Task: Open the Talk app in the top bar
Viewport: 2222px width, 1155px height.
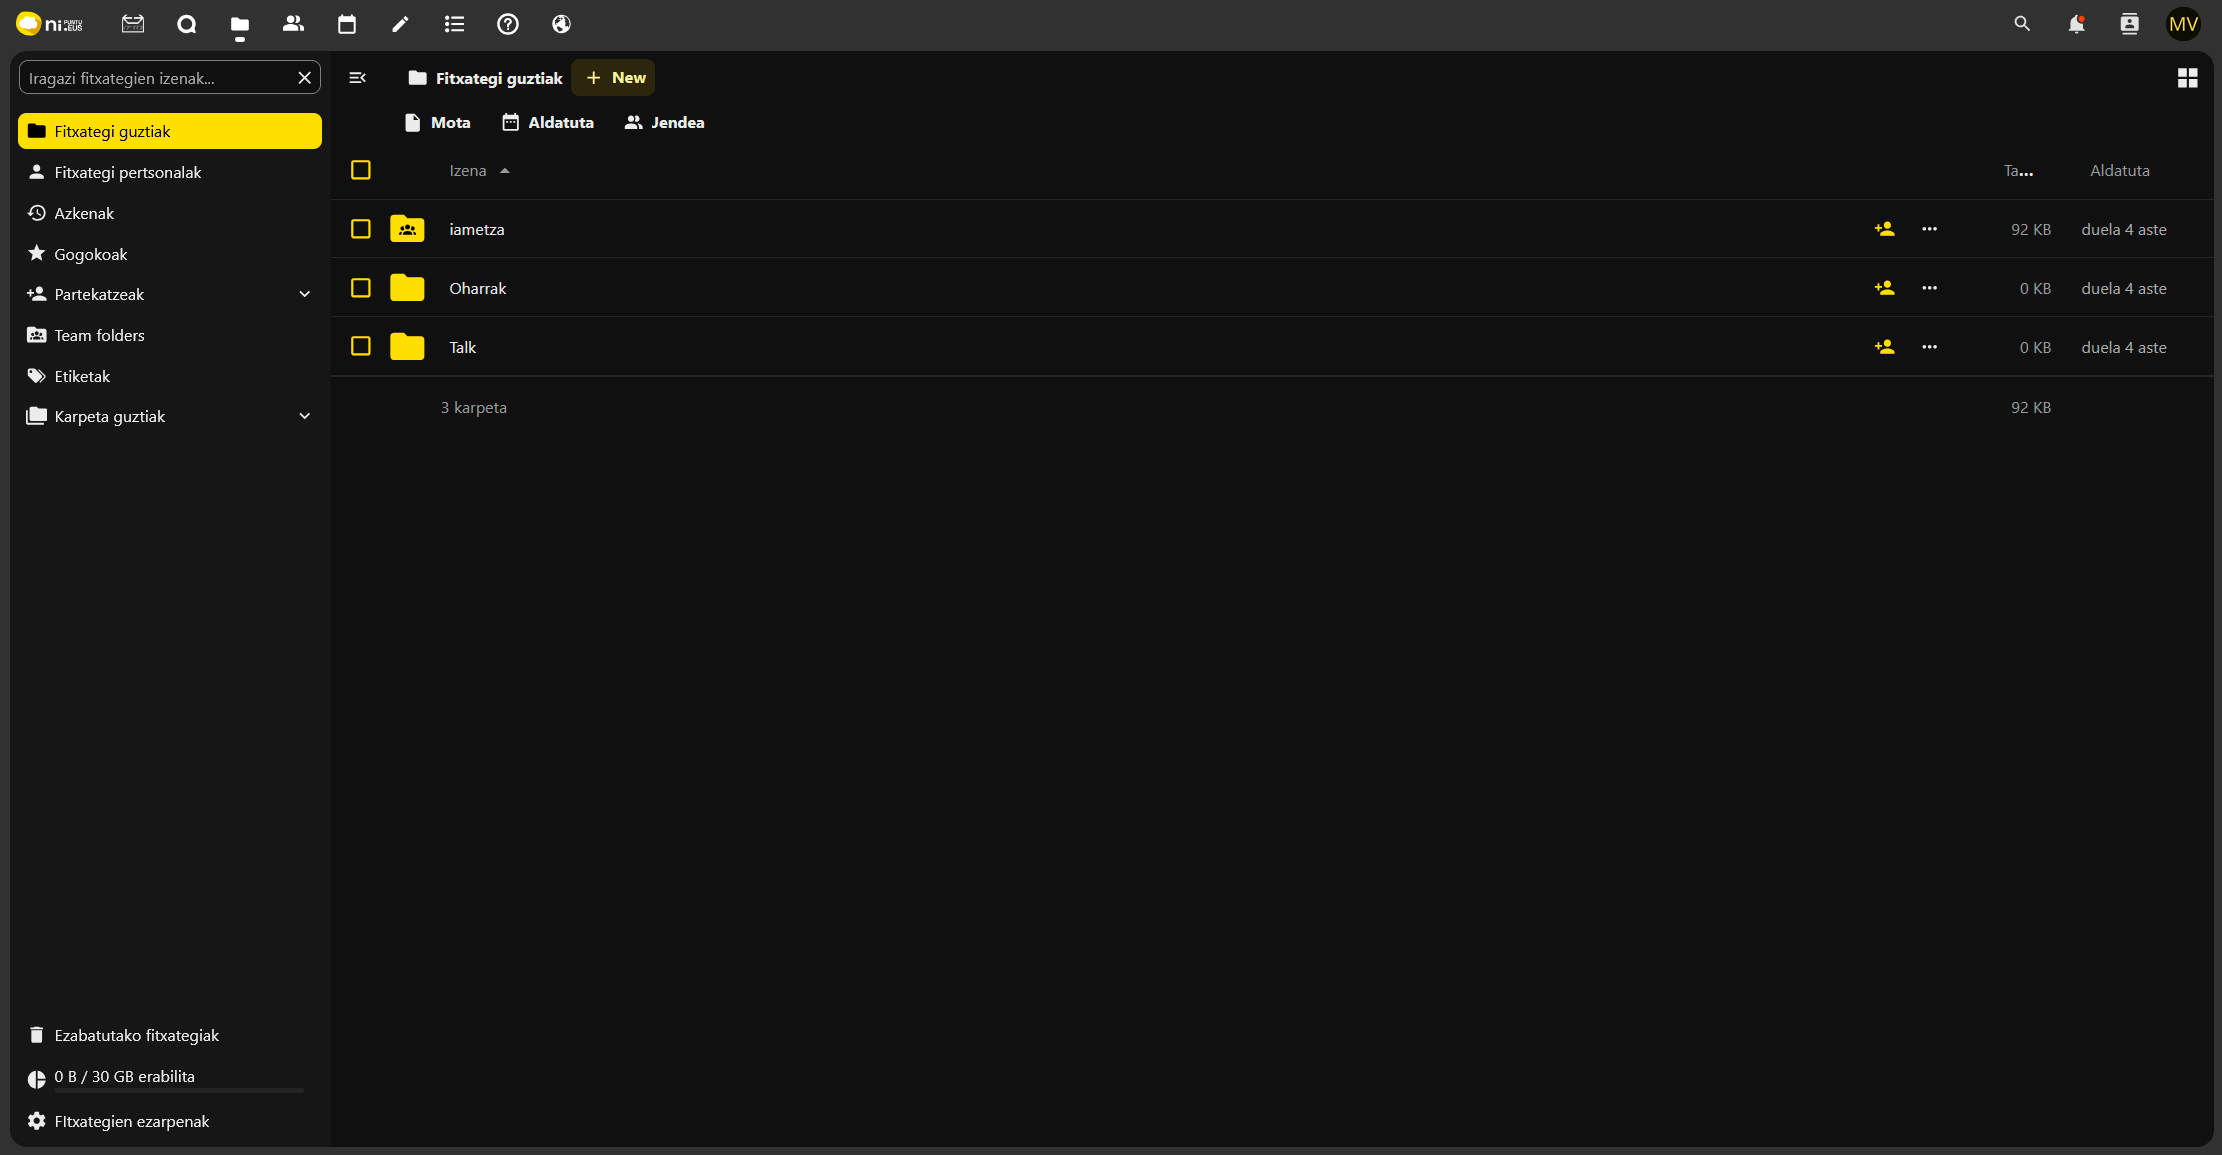Action: click(186, 24)
